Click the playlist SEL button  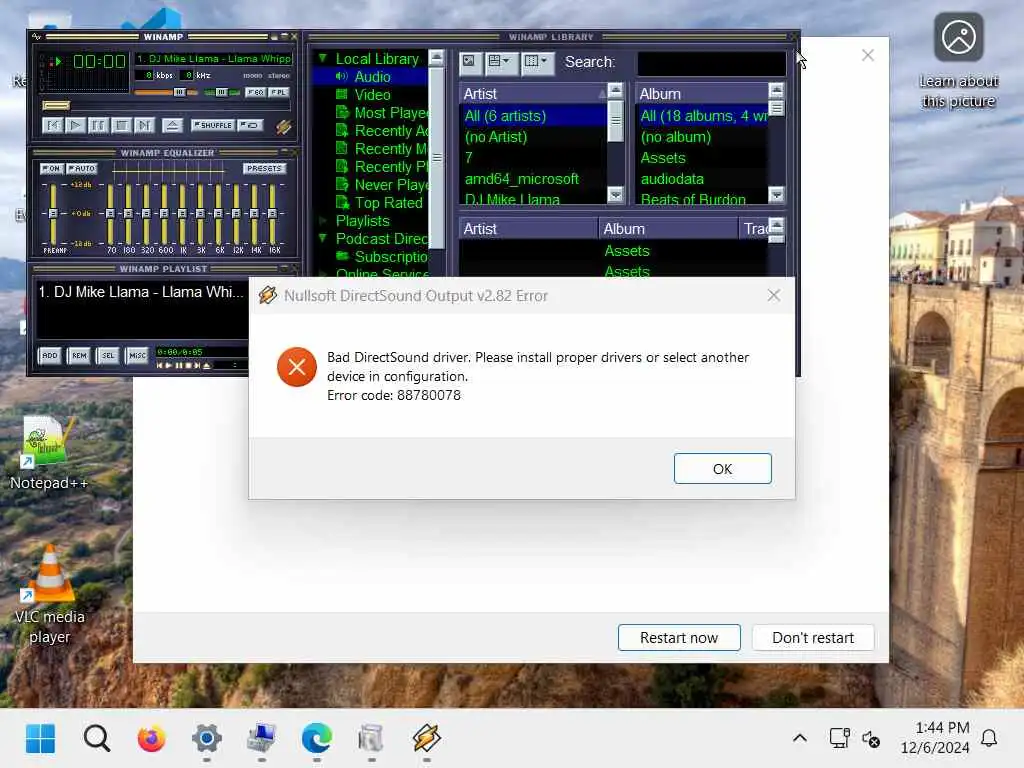[108, 355]
